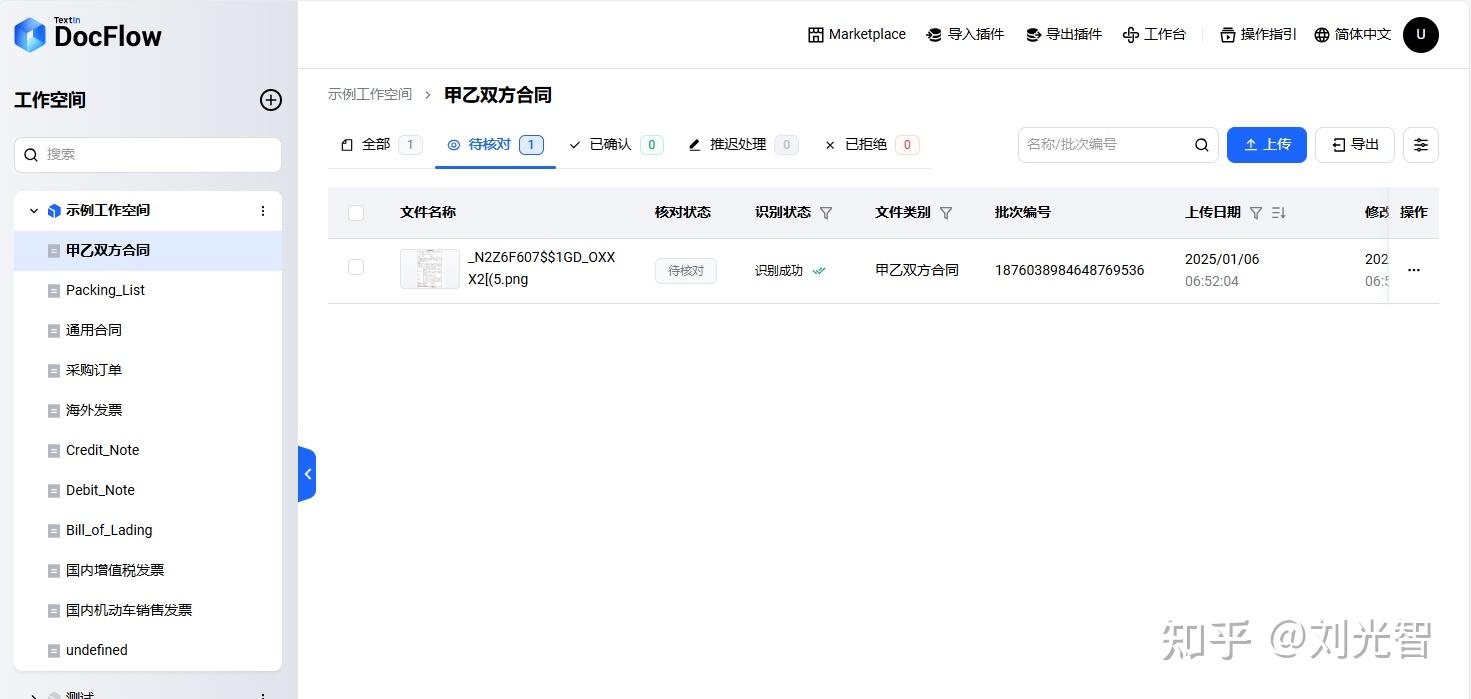Select all files with the header checkbox
This screenshot has height=699, width=1471.
coord(356,212)
